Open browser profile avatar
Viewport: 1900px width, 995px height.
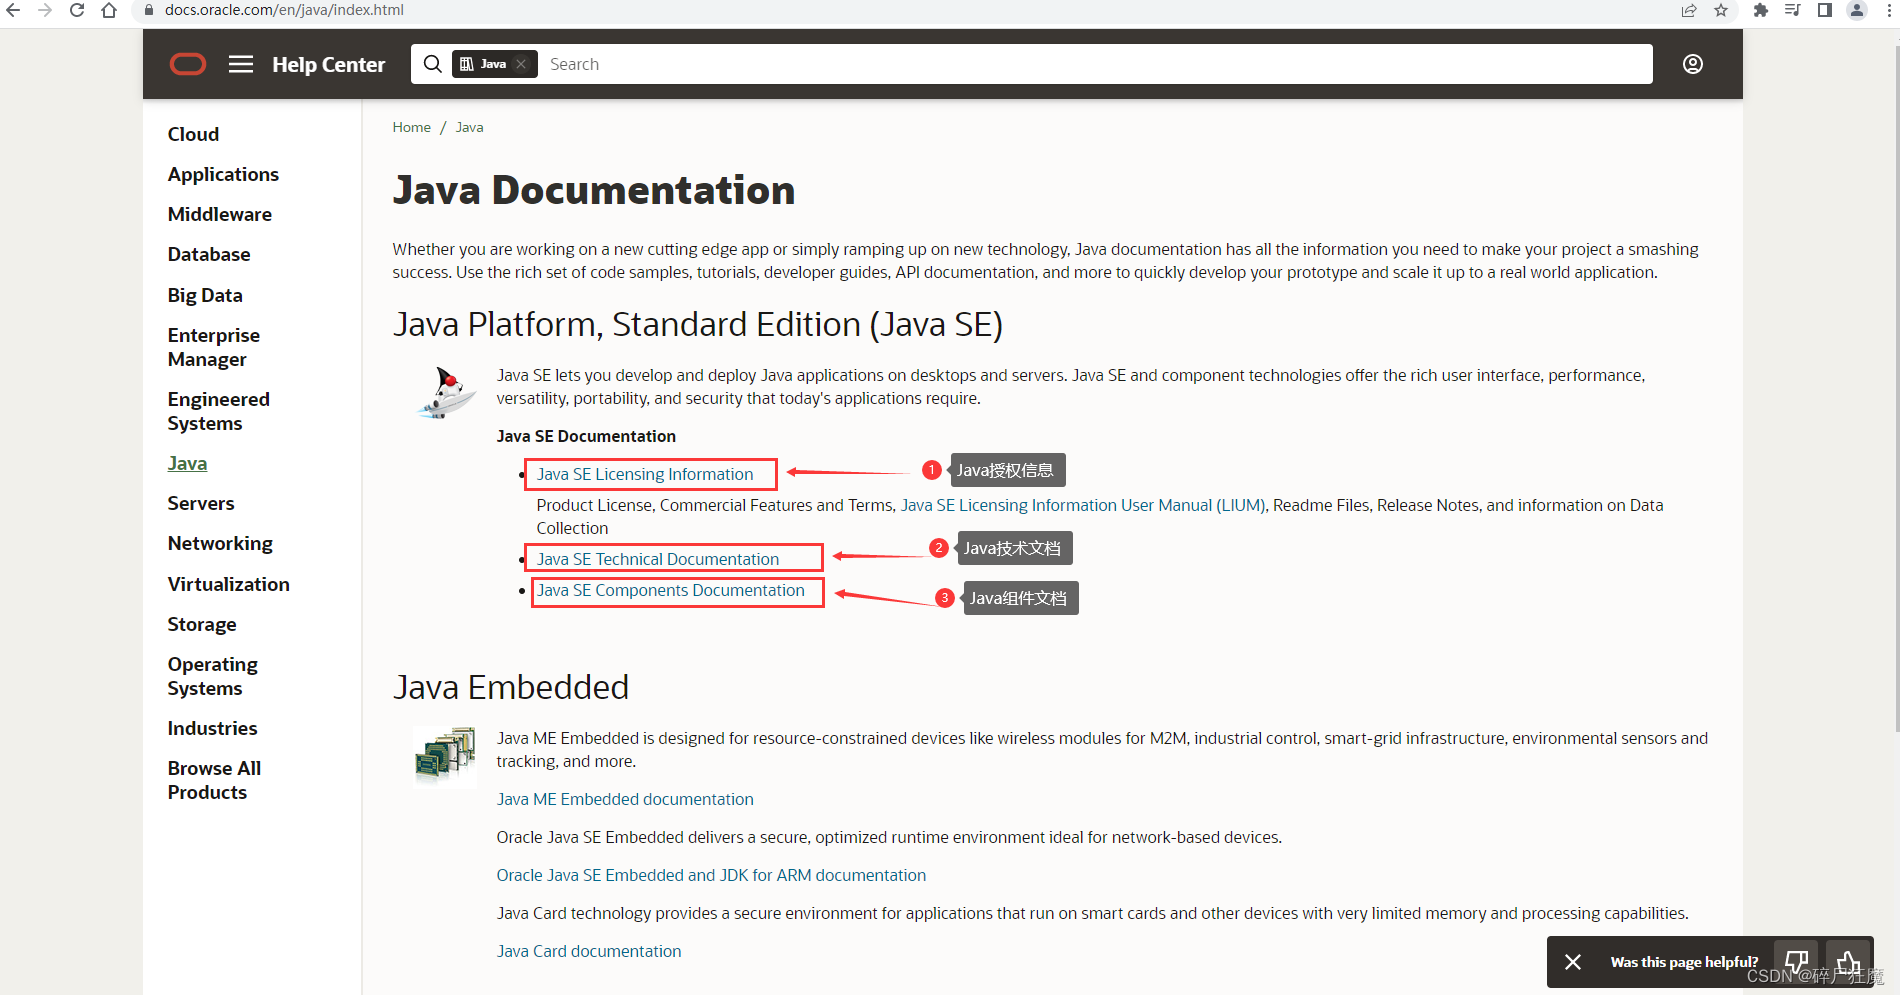(x=1857, y=10)
